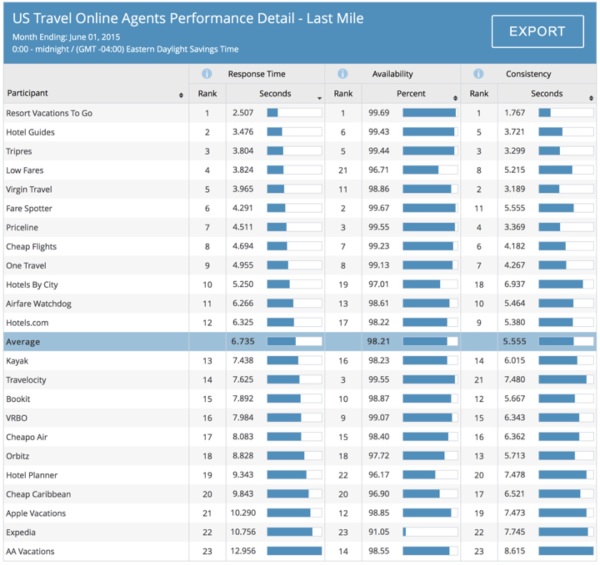Click the EXPORT button
The image size is (600, 565).
537,31
